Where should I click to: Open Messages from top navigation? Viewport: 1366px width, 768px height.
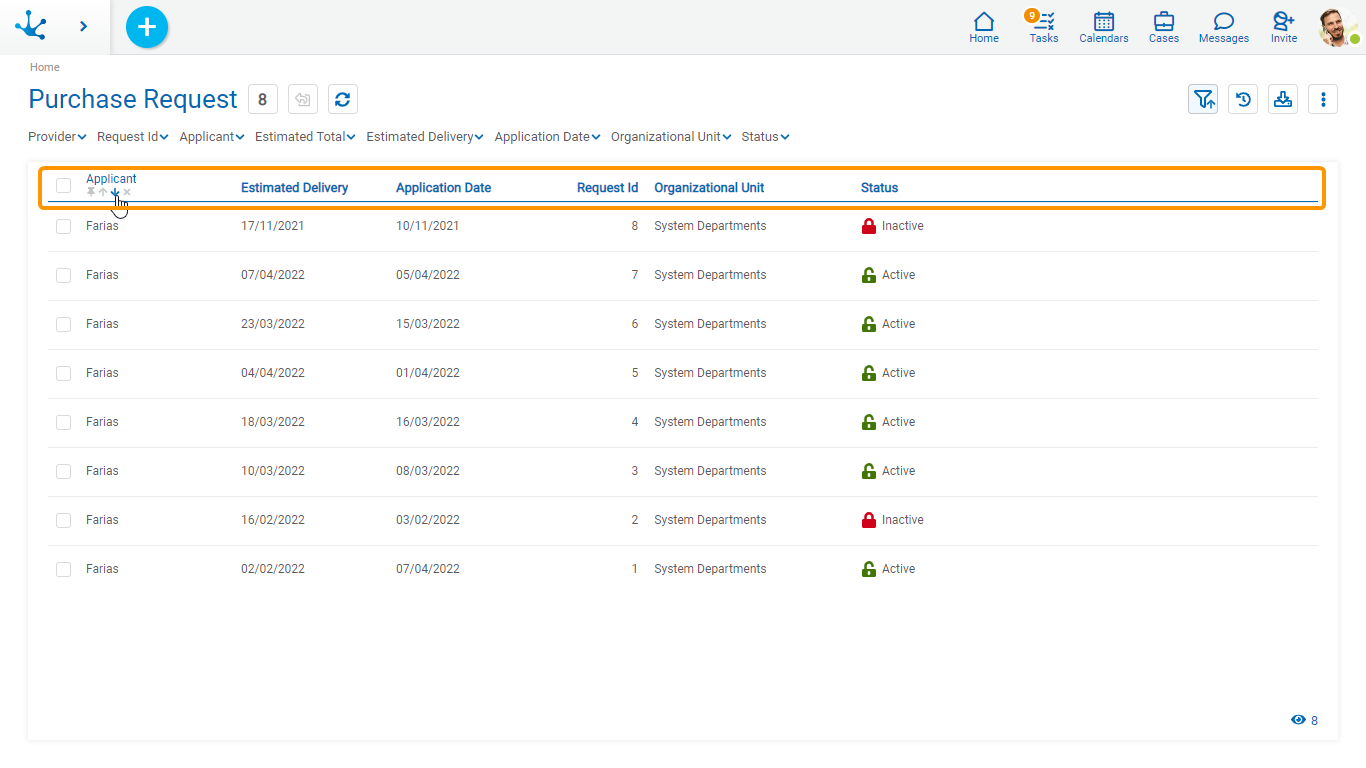pyautogui.click(x=1224, y=27)
